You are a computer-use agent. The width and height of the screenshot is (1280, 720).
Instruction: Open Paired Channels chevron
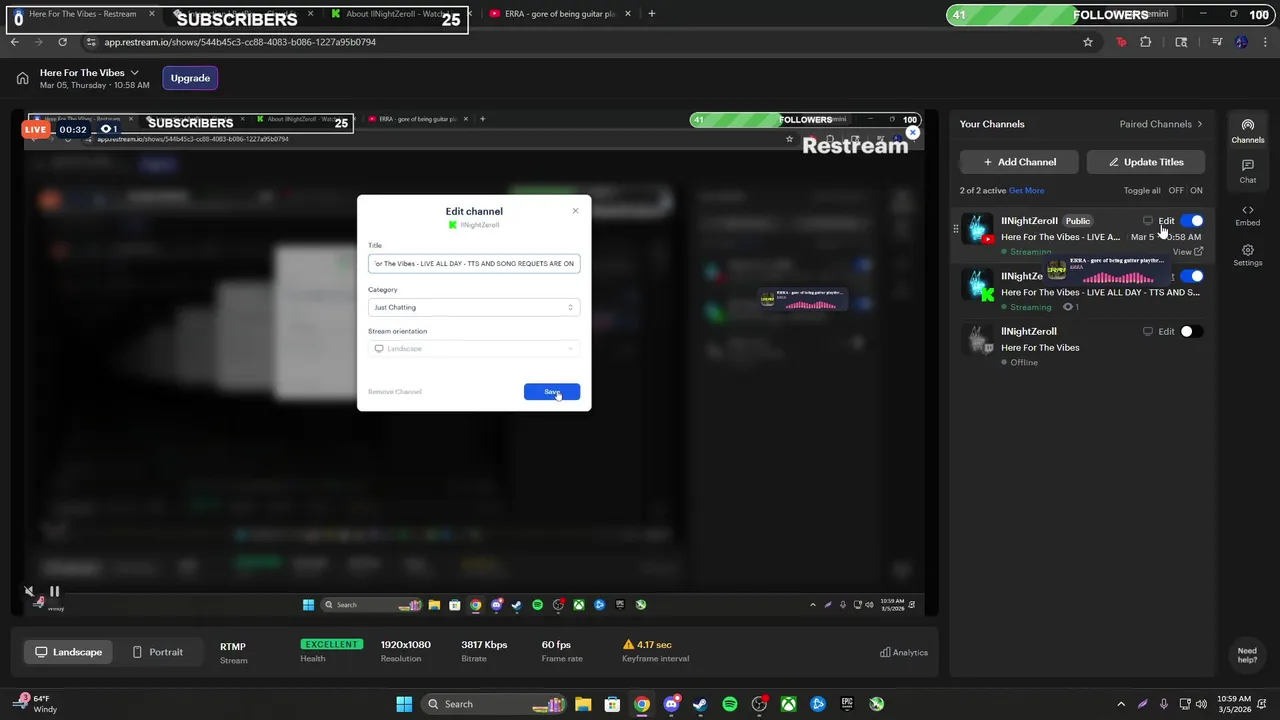[1199, 124]
